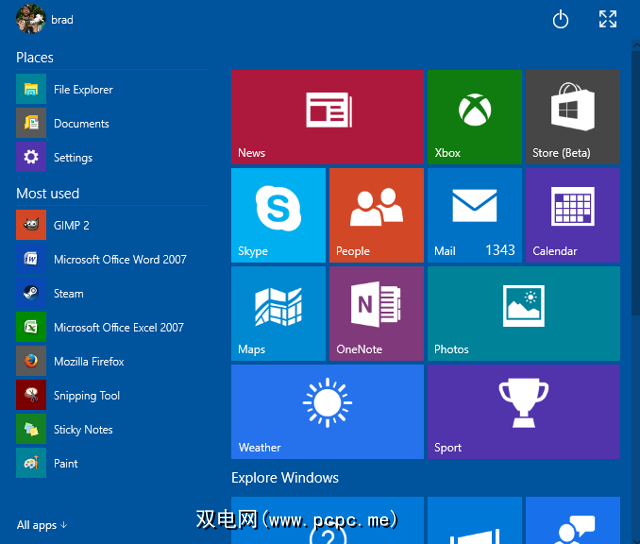Launch Mozilla Firefox from its label
Image resolution: width=640 pixels, height=544 pixels.
coord(89,362)
